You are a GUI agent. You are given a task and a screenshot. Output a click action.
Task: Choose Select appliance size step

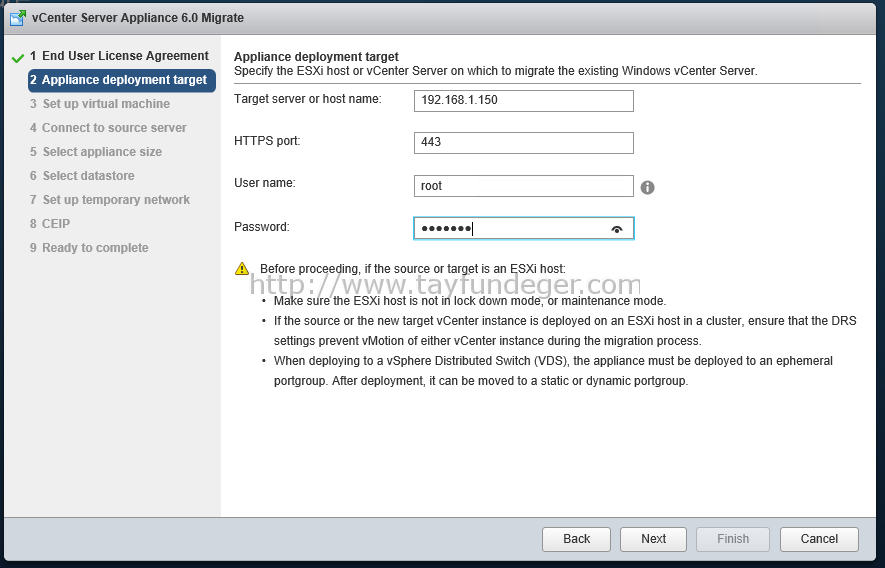point(96,152)
